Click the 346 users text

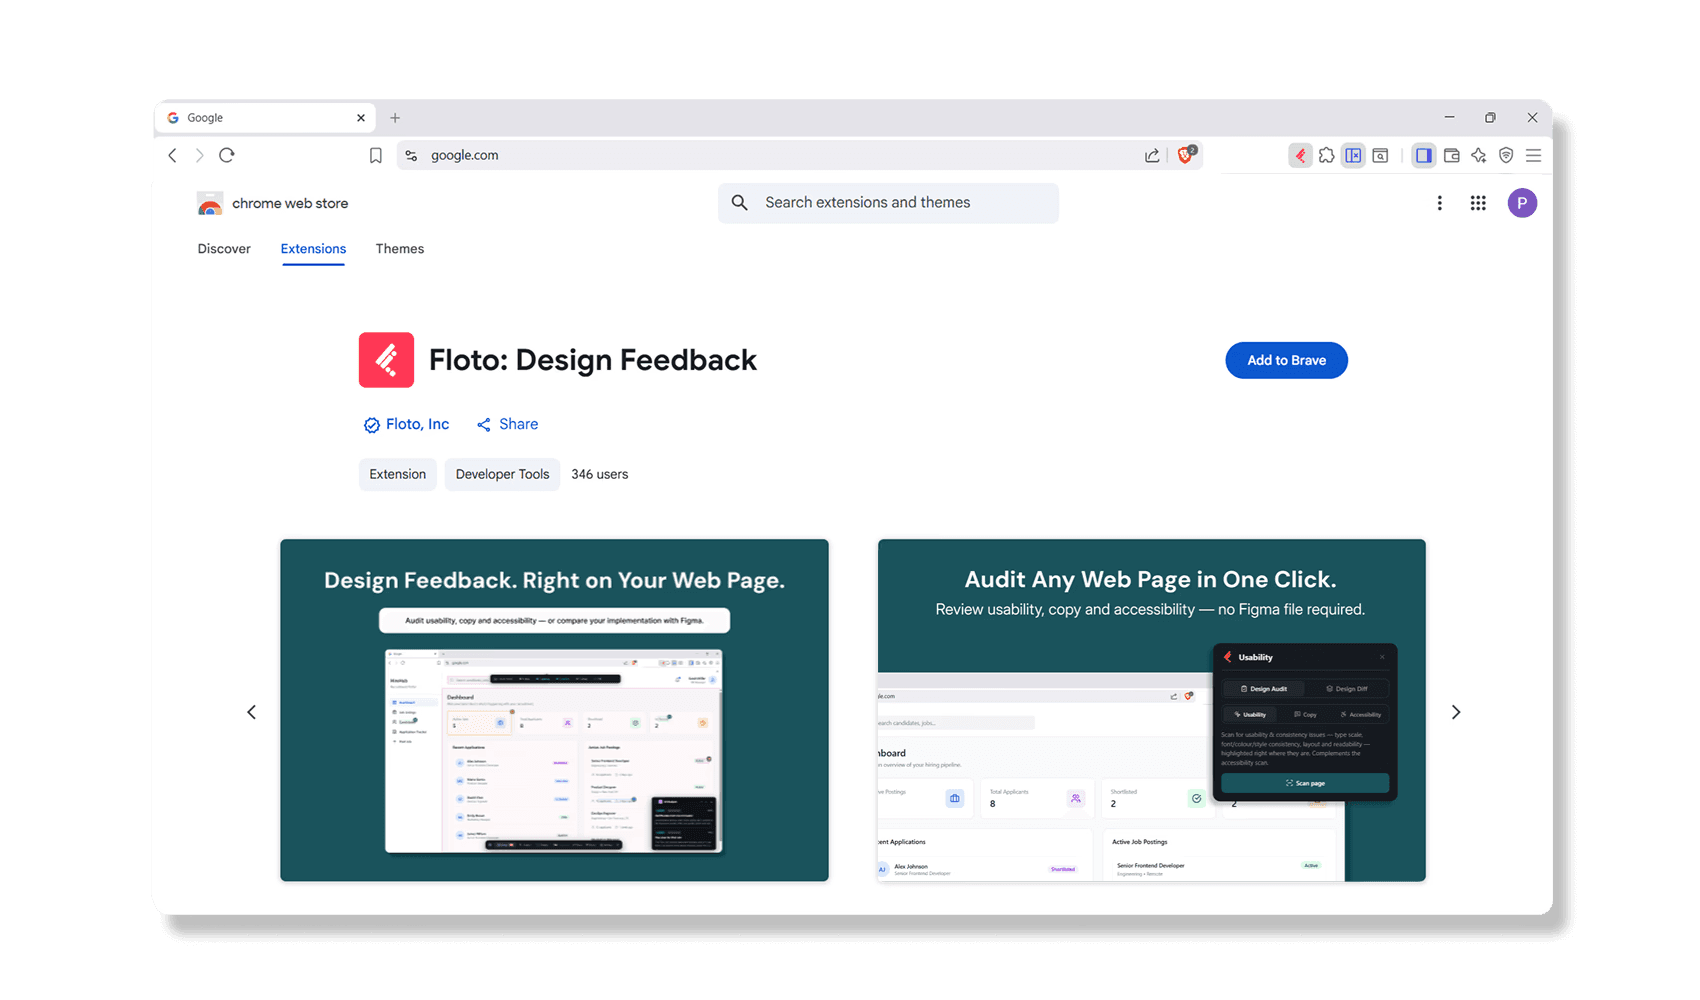tap(600, 474)
